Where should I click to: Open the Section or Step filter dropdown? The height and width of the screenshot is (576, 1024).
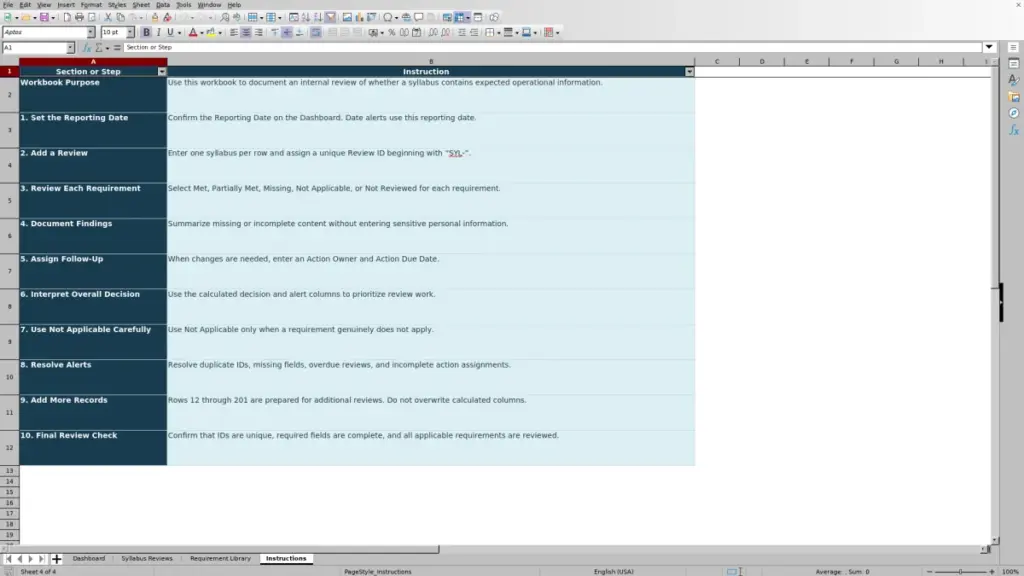(162, 72)
